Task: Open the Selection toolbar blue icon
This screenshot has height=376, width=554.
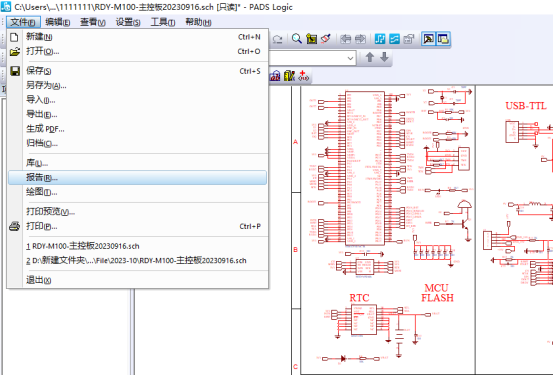Action: pyautogui.click(x=380, y=39)
